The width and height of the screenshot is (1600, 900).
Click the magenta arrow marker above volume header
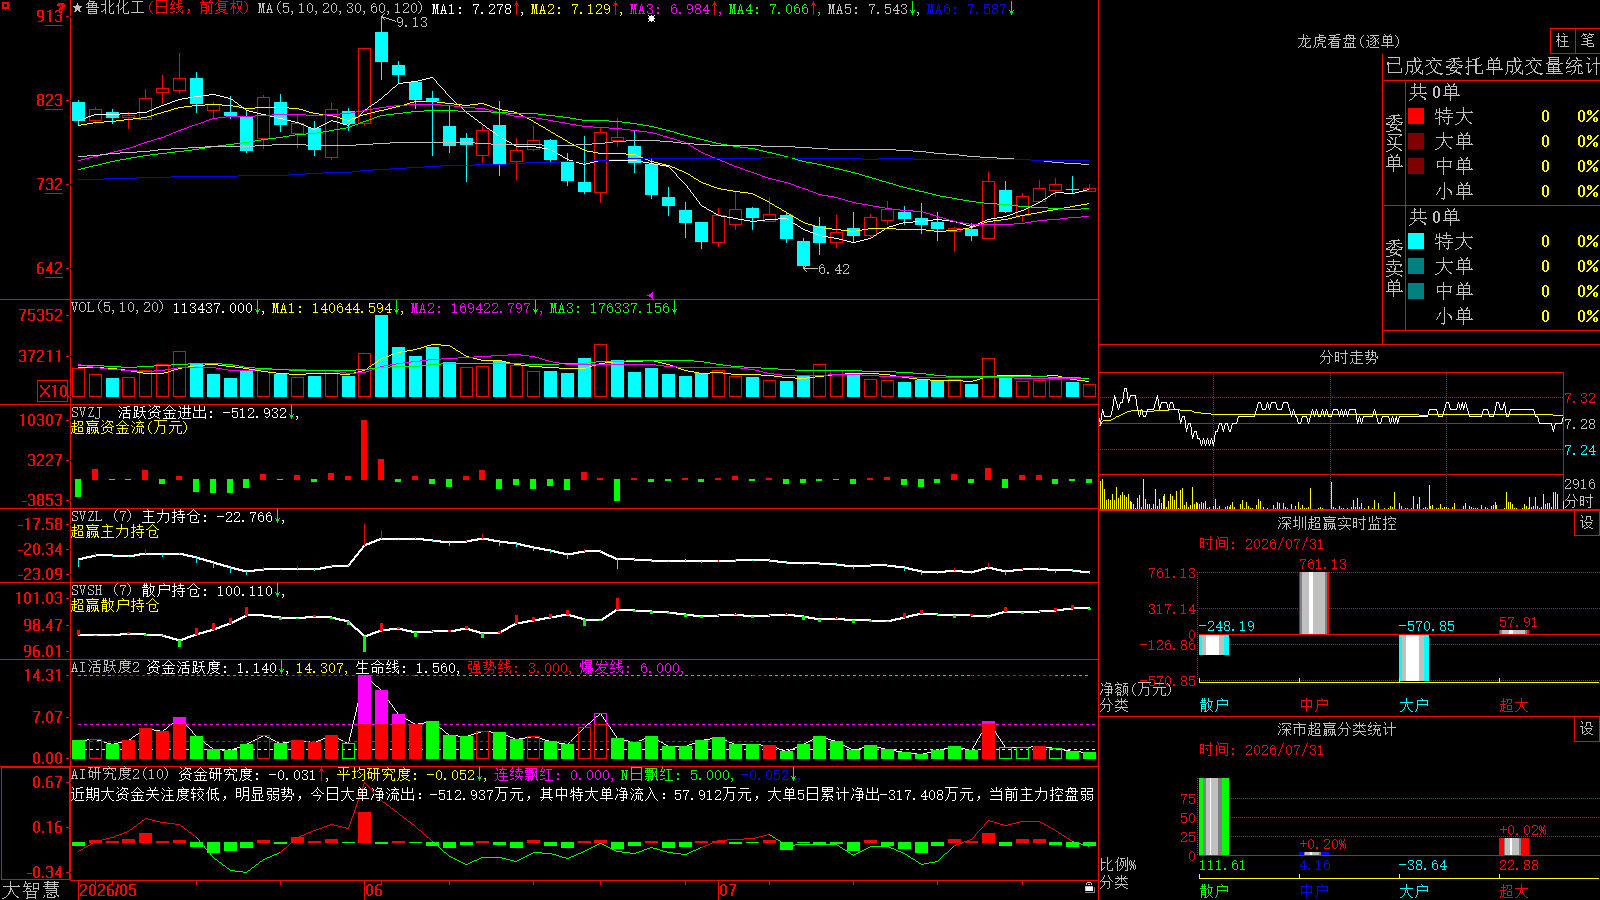pos(650,296)
